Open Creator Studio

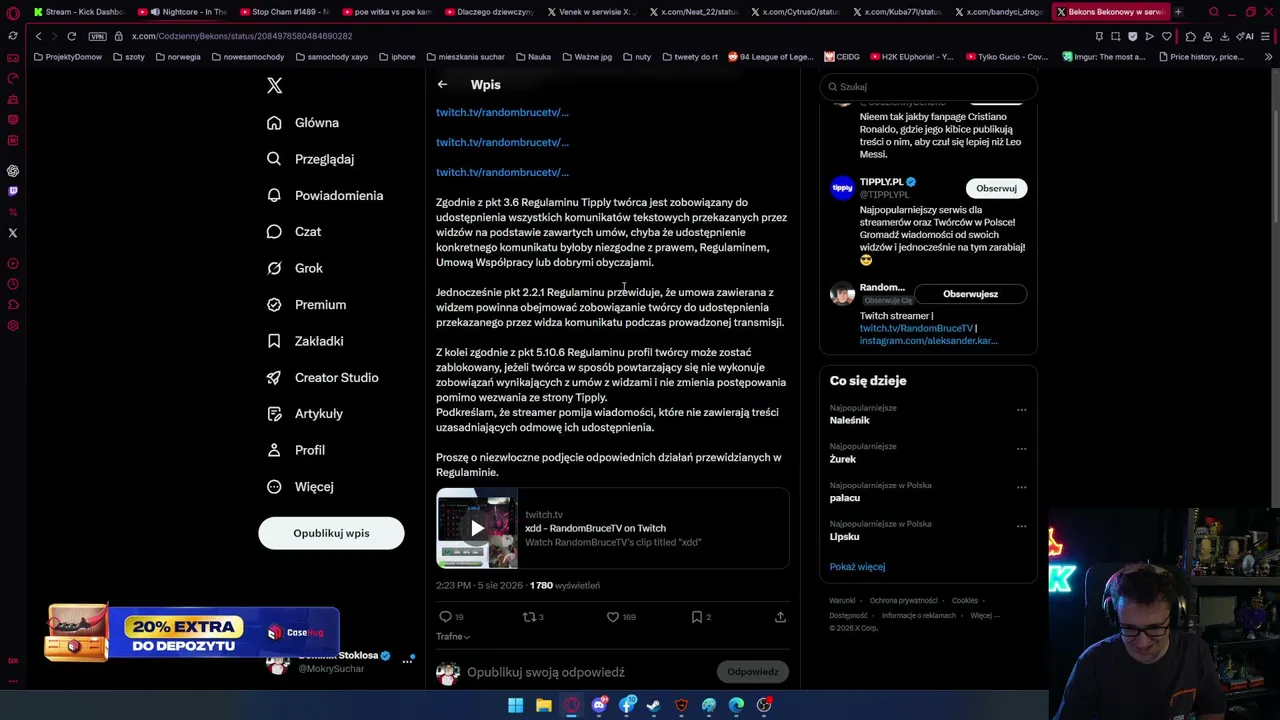point(322,378)
